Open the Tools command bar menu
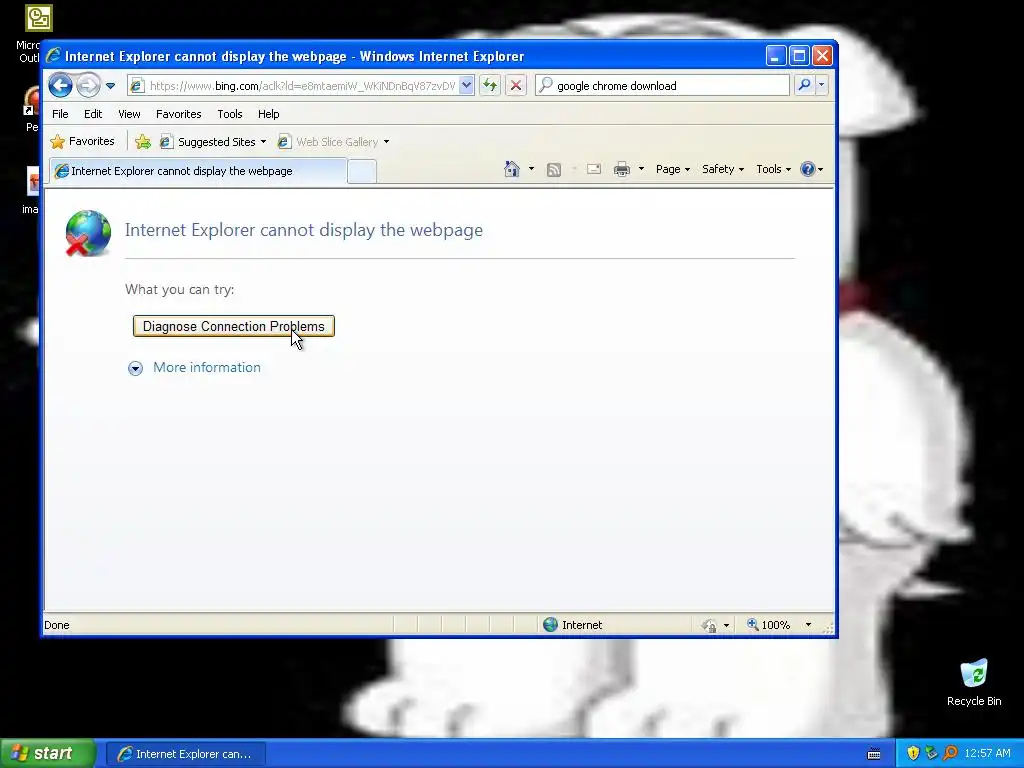The width and height of the screenshot is (1024, 768). click(x=773, y=169)
